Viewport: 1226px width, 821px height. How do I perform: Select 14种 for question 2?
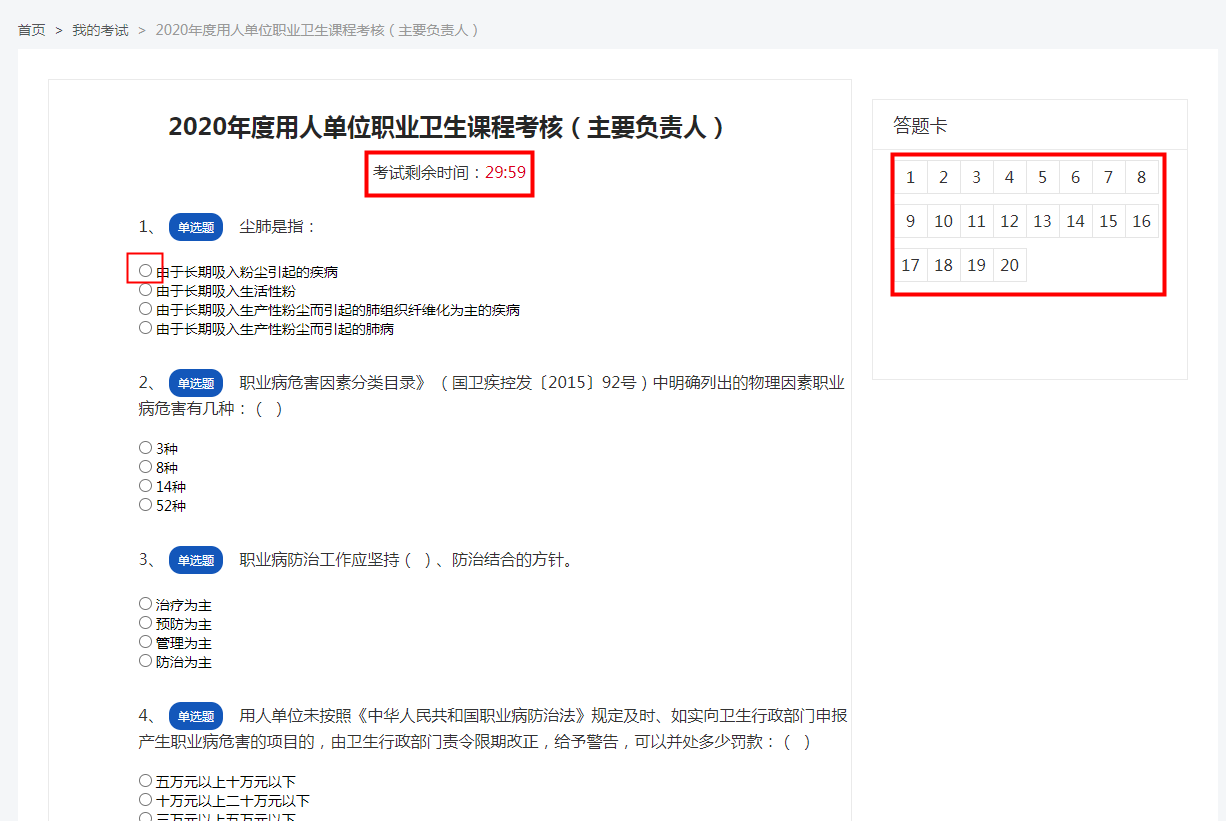pos(146,486)
